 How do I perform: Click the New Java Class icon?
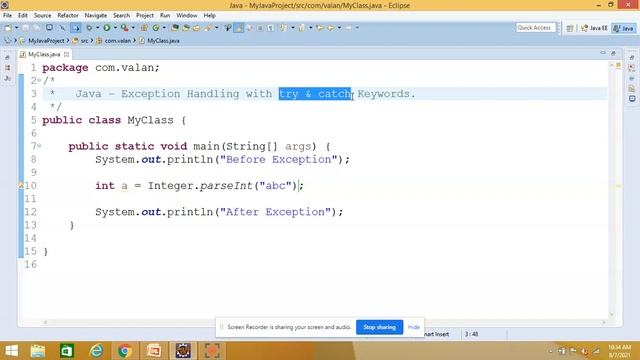(x=156, y=28)
